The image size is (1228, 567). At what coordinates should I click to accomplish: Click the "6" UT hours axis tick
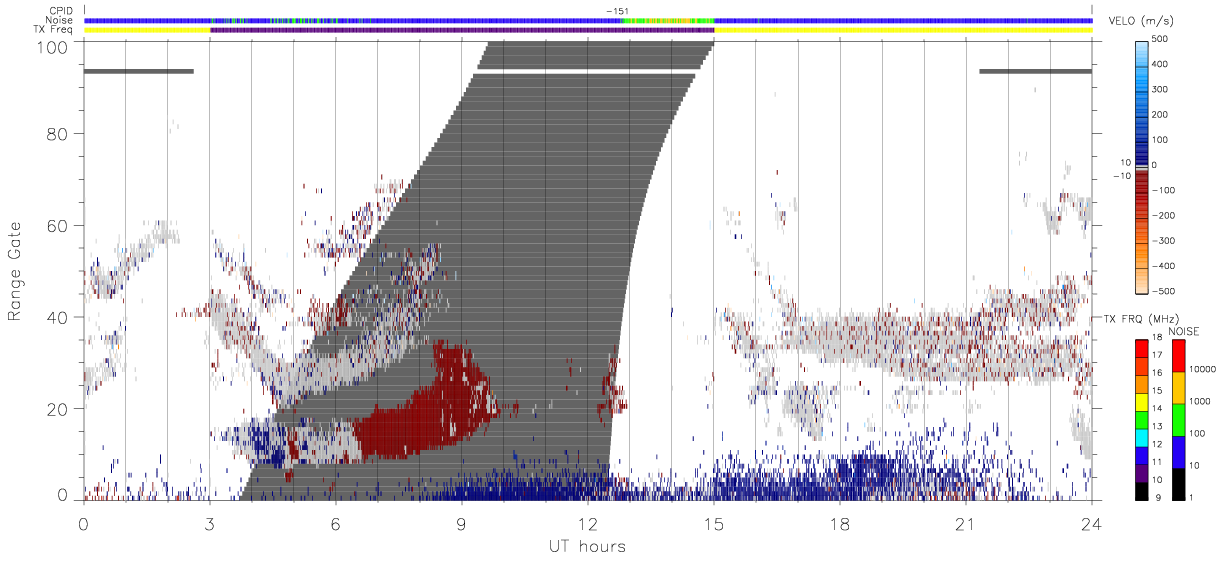(336, 524)
